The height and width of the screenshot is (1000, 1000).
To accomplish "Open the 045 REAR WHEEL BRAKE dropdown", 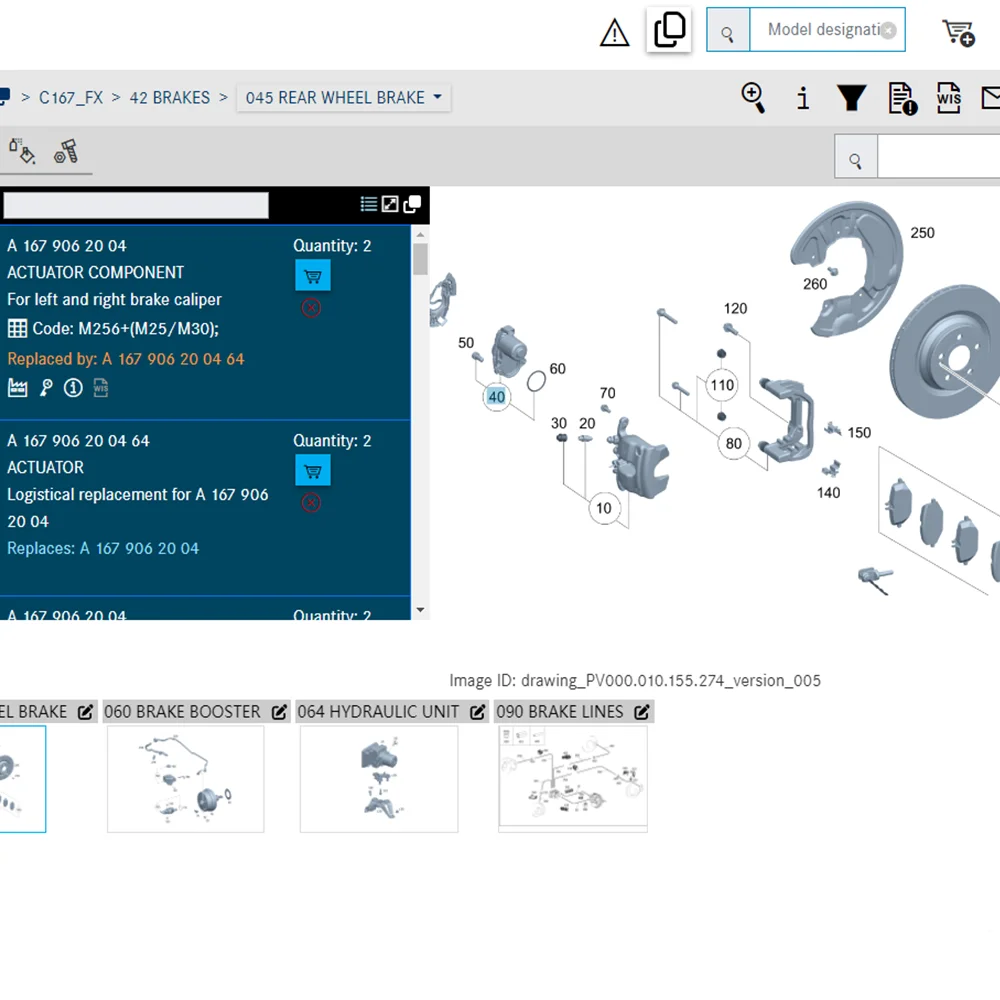I will point(343,98).
